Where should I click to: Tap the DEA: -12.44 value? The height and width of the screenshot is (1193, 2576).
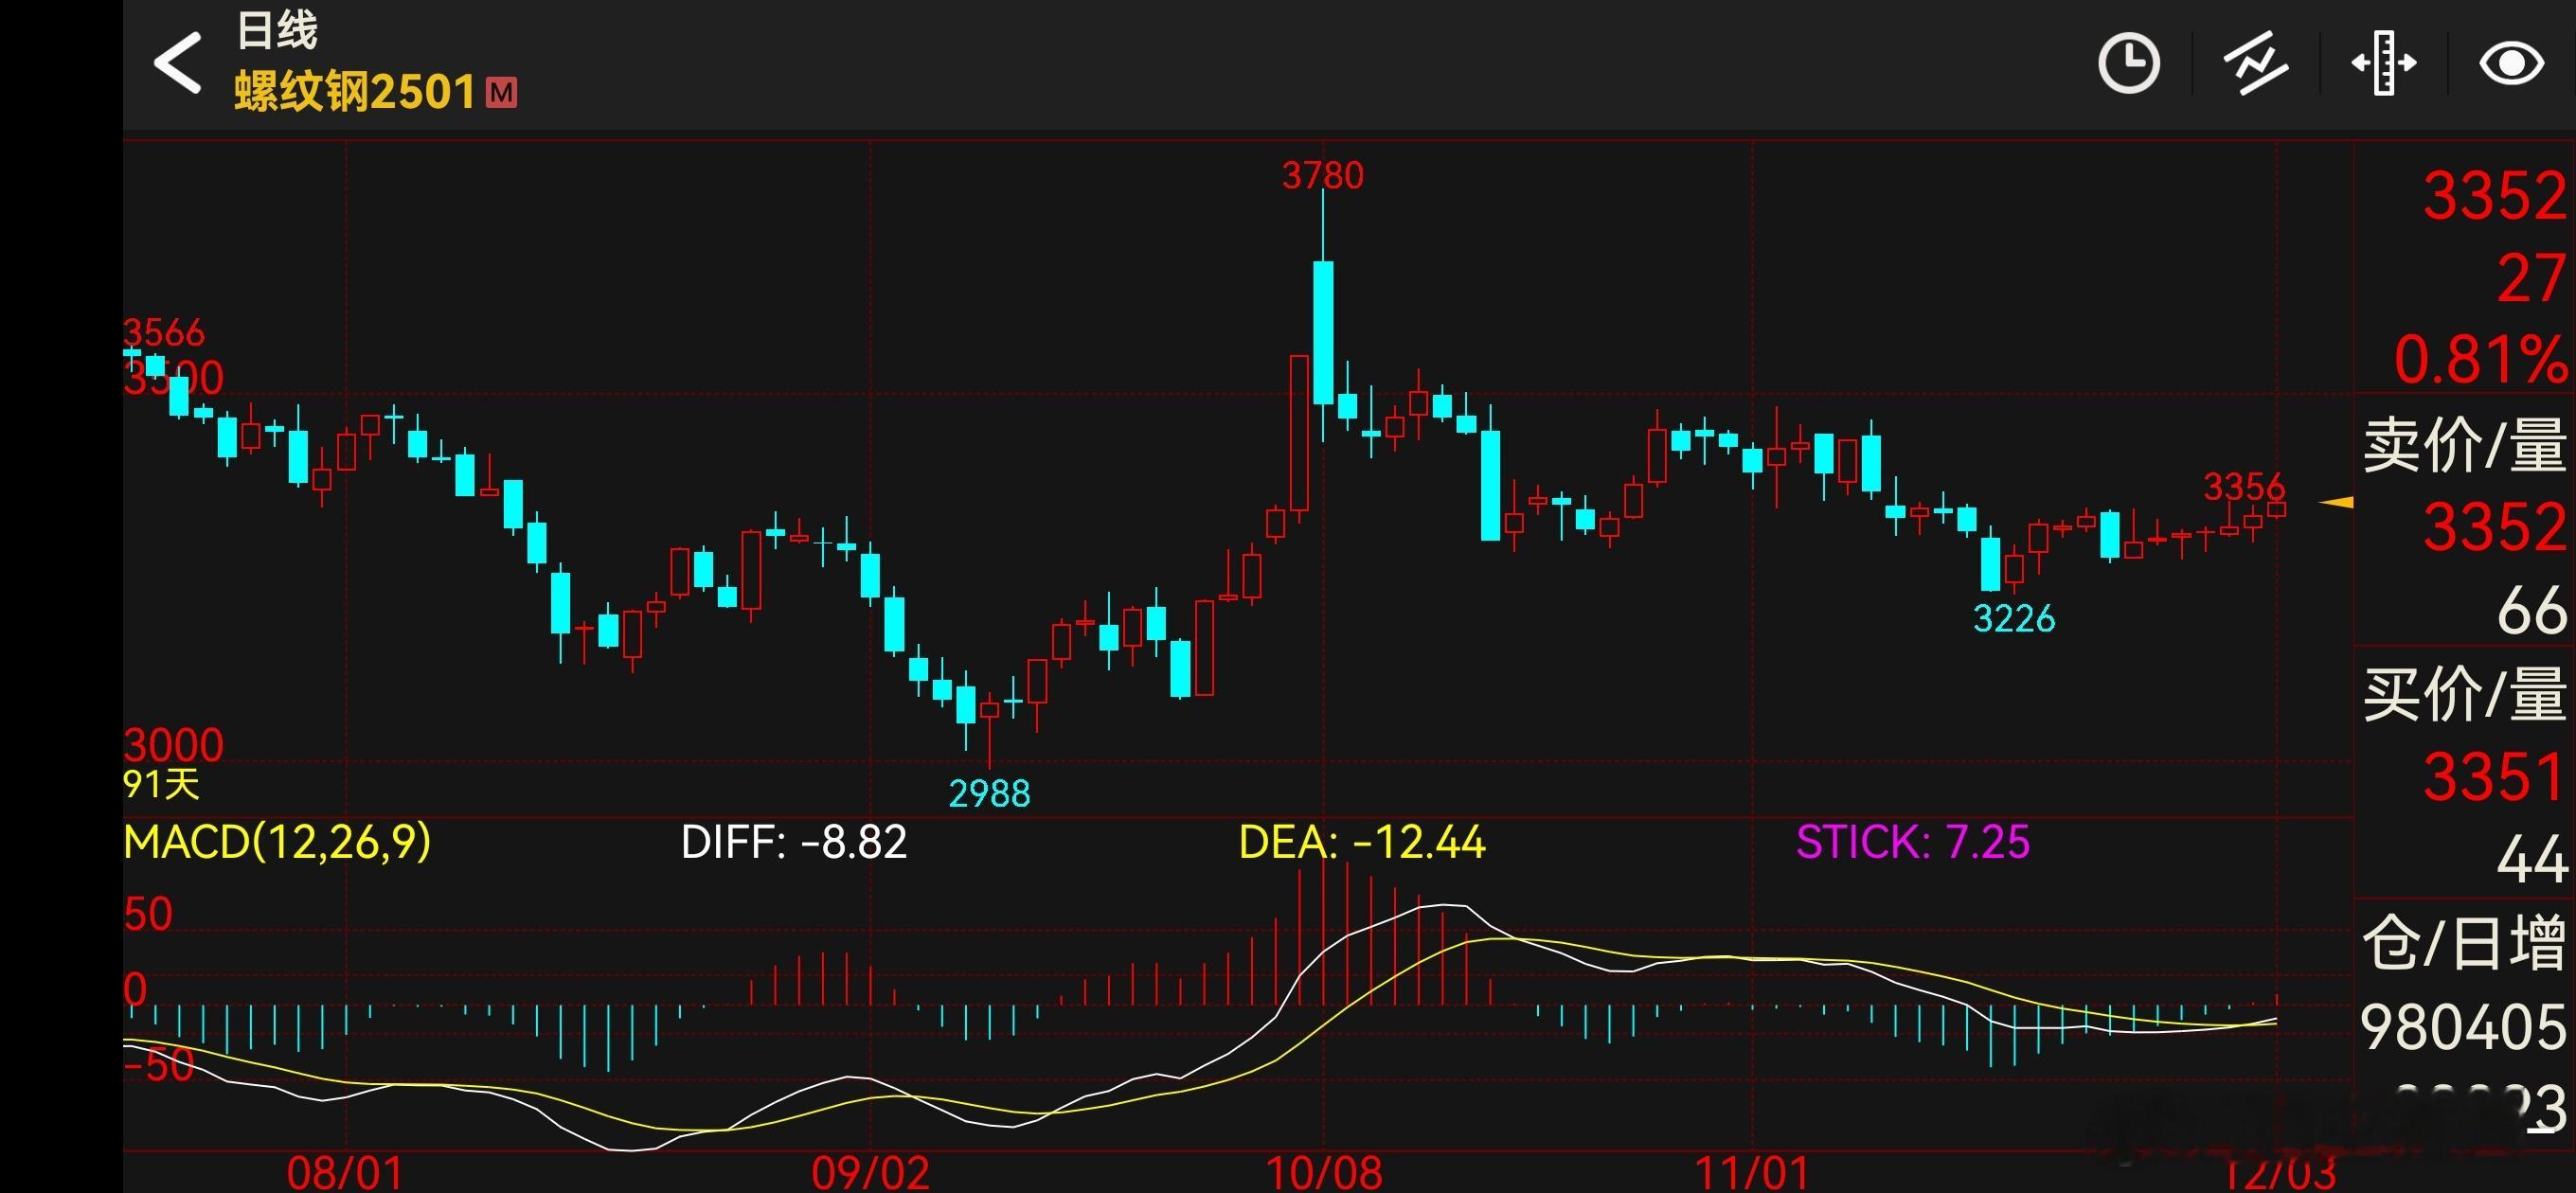(x=1362, y=842)
